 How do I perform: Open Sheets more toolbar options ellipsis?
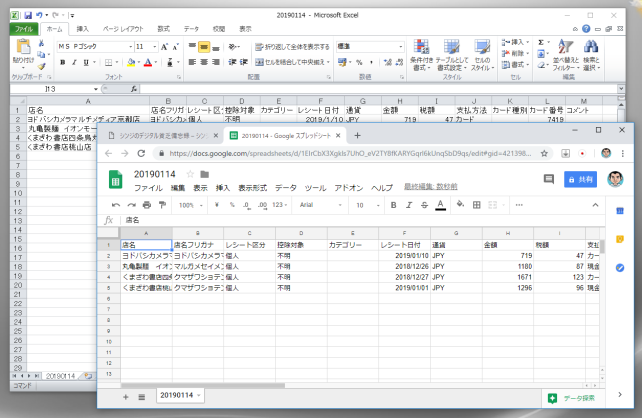tap(519, 205)
